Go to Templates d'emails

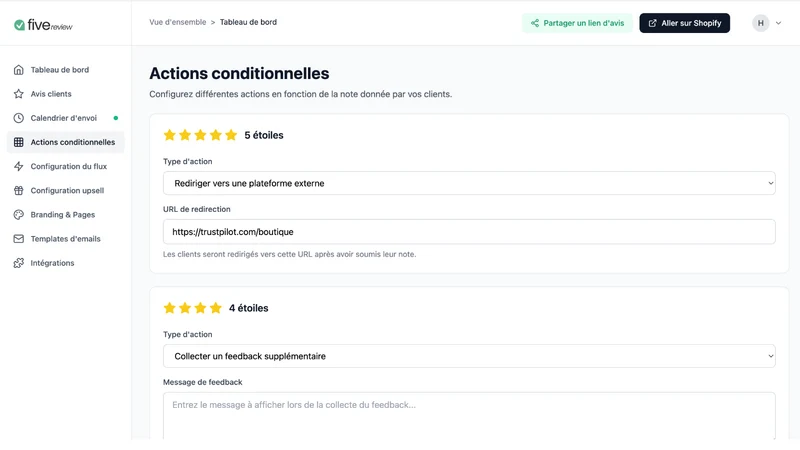65,239
